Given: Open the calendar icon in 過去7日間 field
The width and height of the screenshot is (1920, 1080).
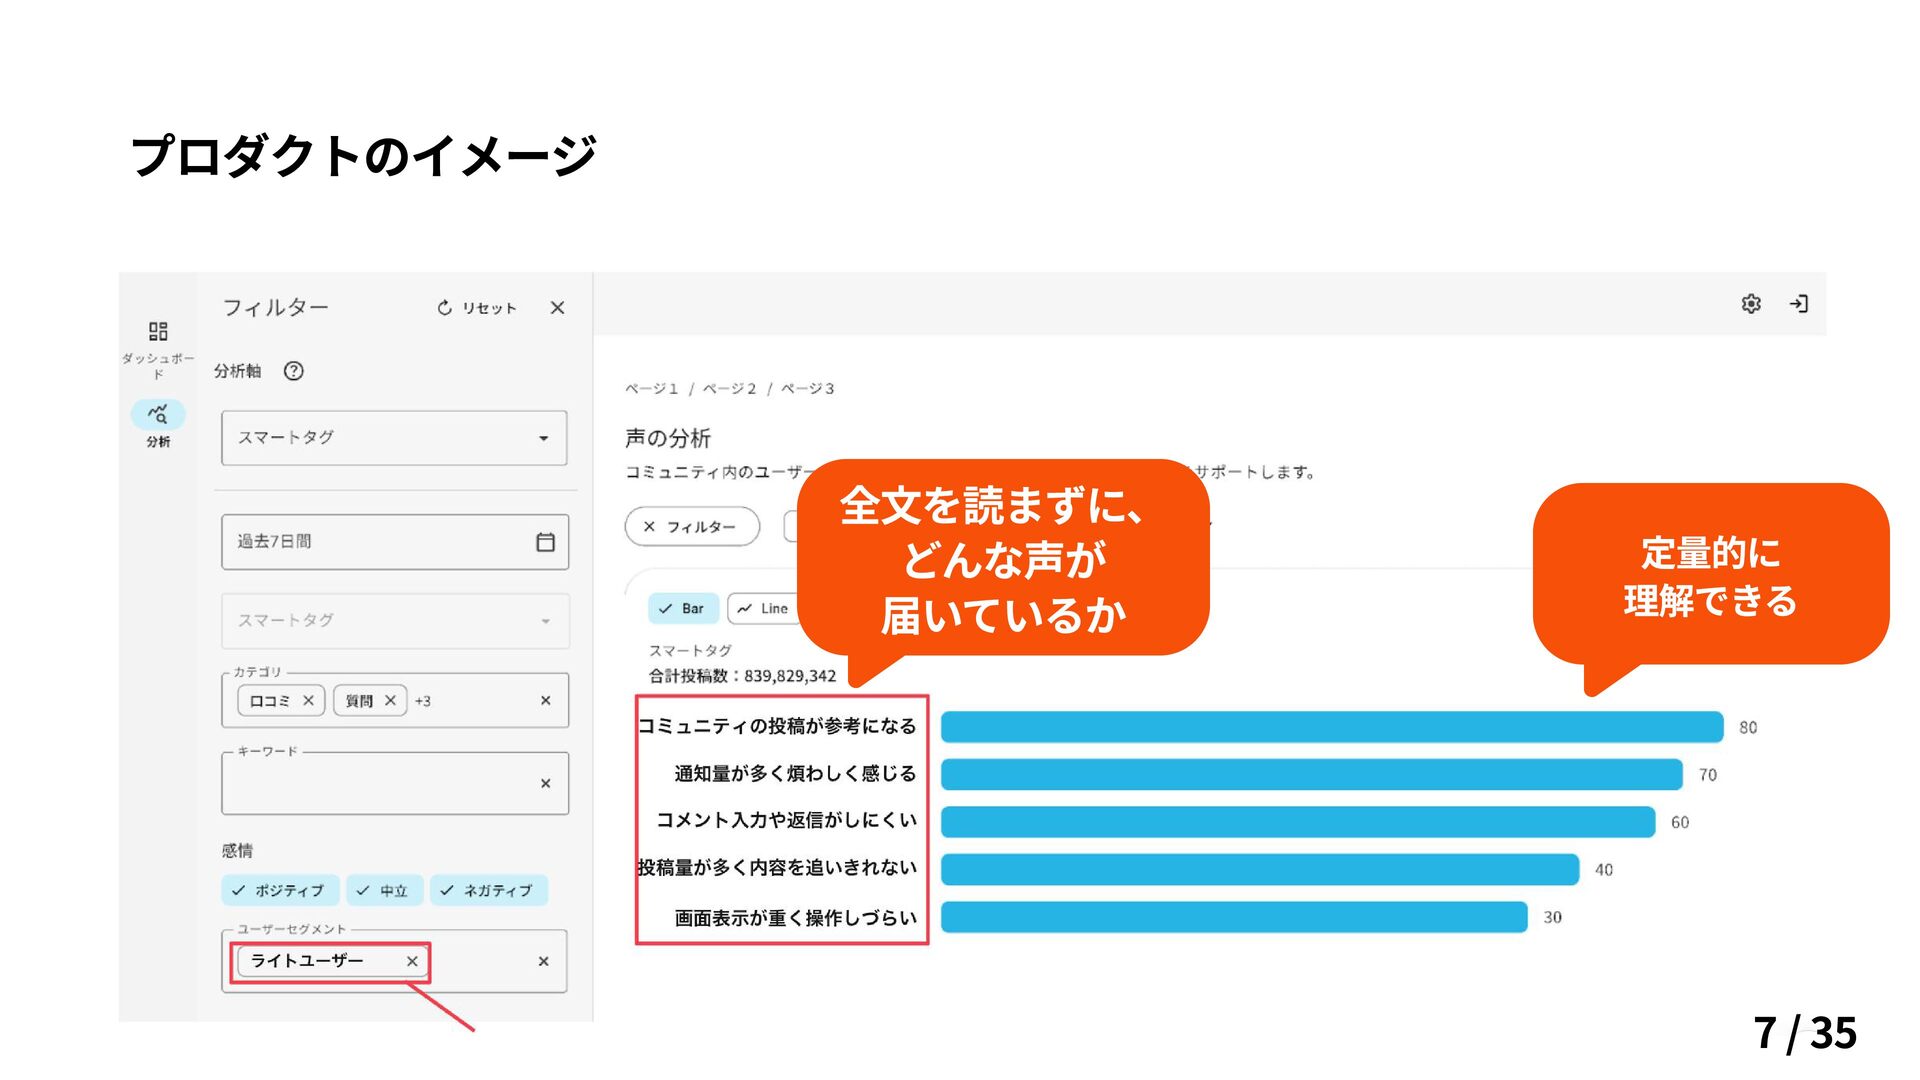Looking at the screenshot, I should coord(545,542).
